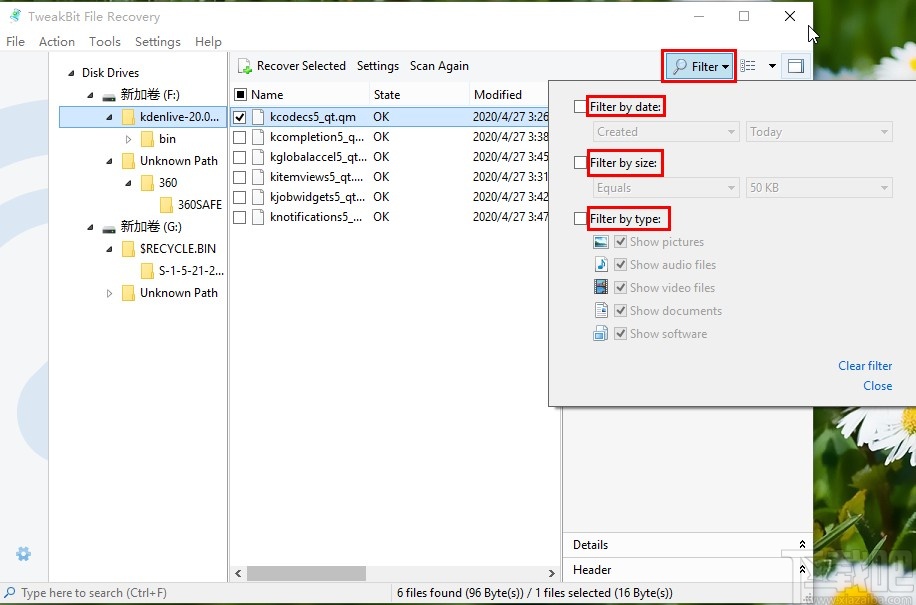
Task: Open the Filter dropdown button
Action: tap(699, 66)
